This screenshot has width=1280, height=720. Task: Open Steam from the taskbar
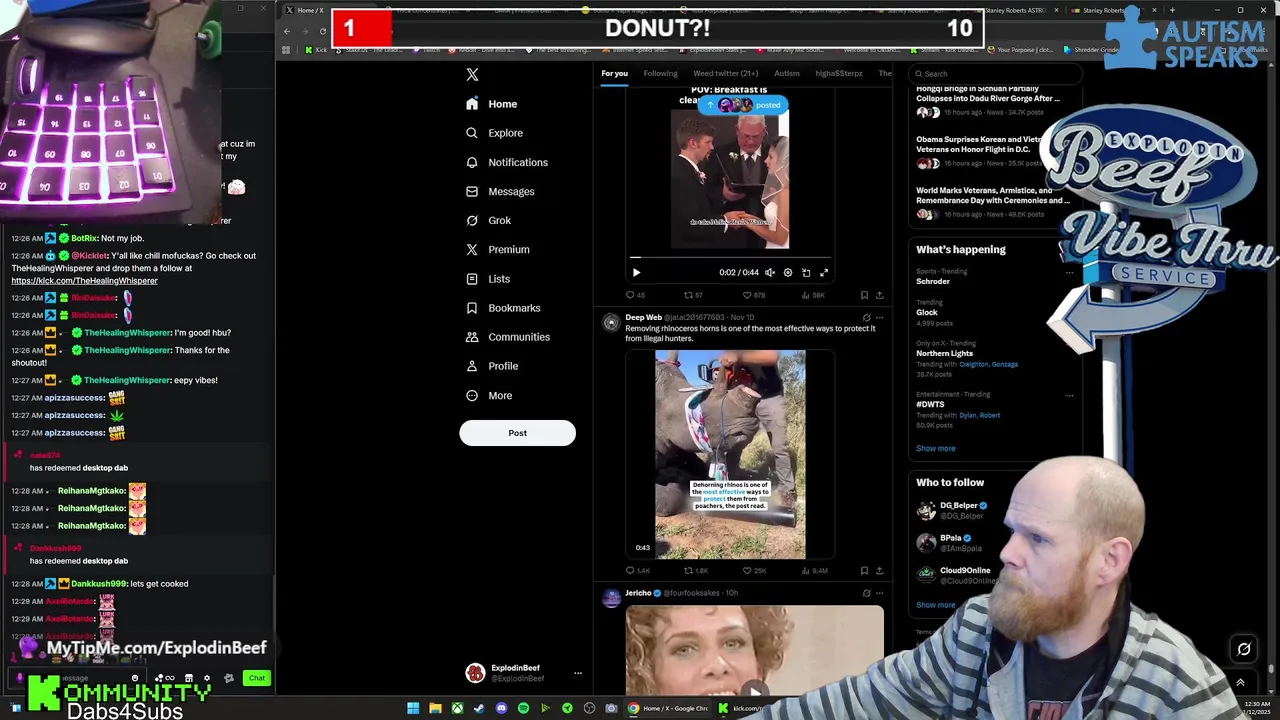pos(479,708)
